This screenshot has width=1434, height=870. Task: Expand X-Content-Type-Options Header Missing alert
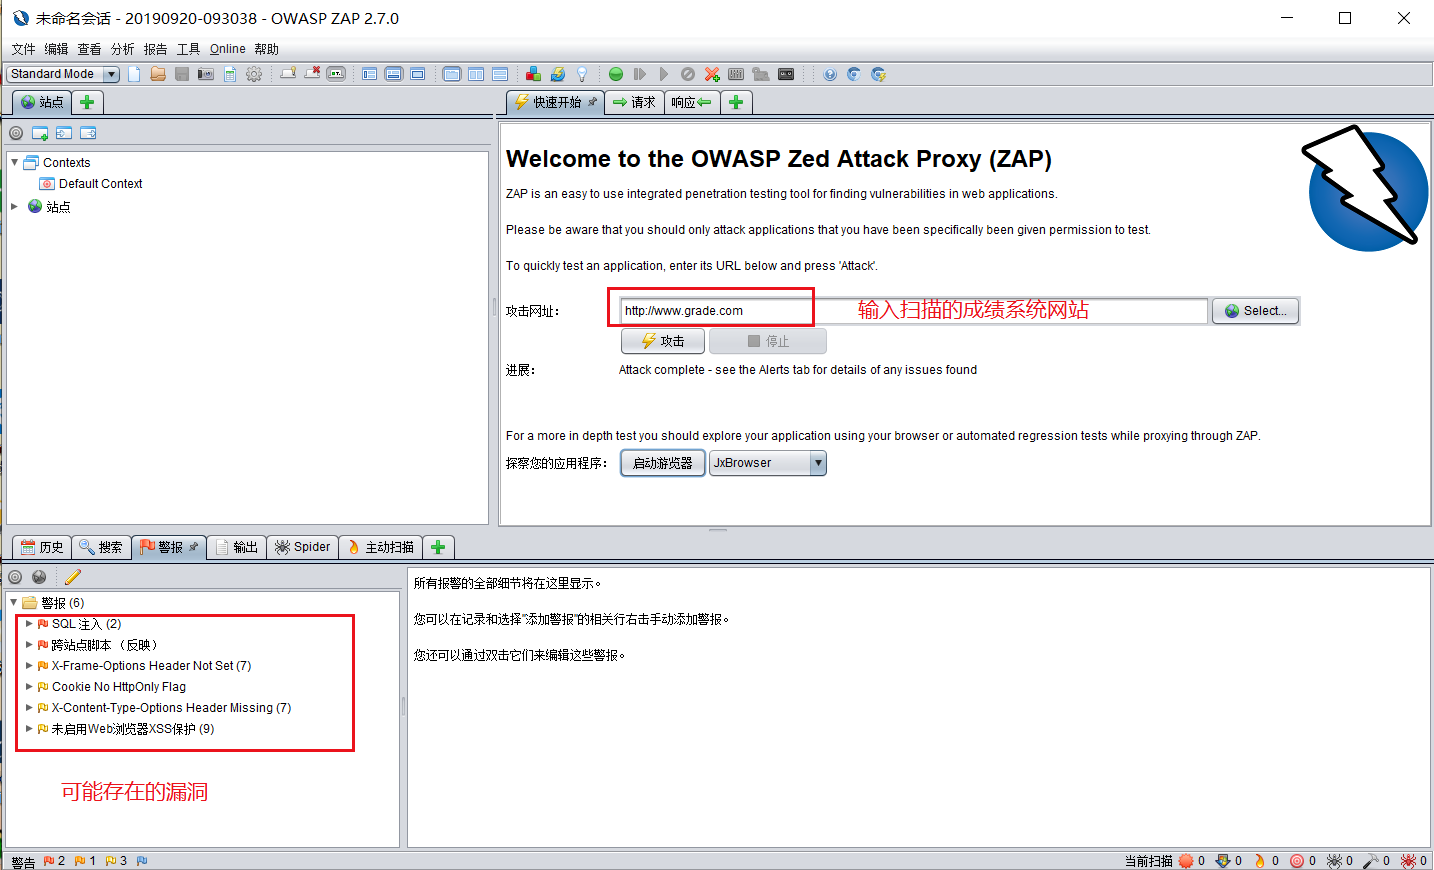(x=29, y=707)
